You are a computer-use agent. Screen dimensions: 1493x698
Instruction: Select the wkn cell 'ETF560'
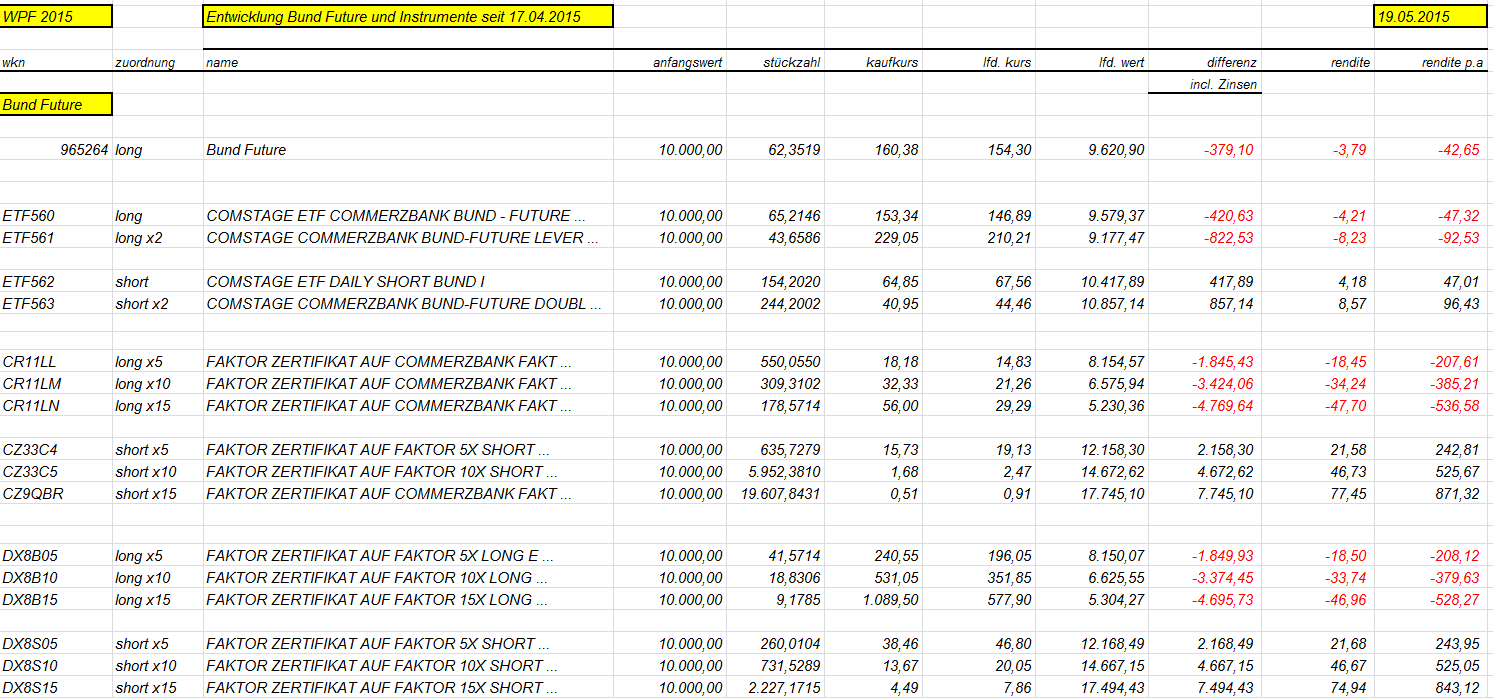point(29,216)
